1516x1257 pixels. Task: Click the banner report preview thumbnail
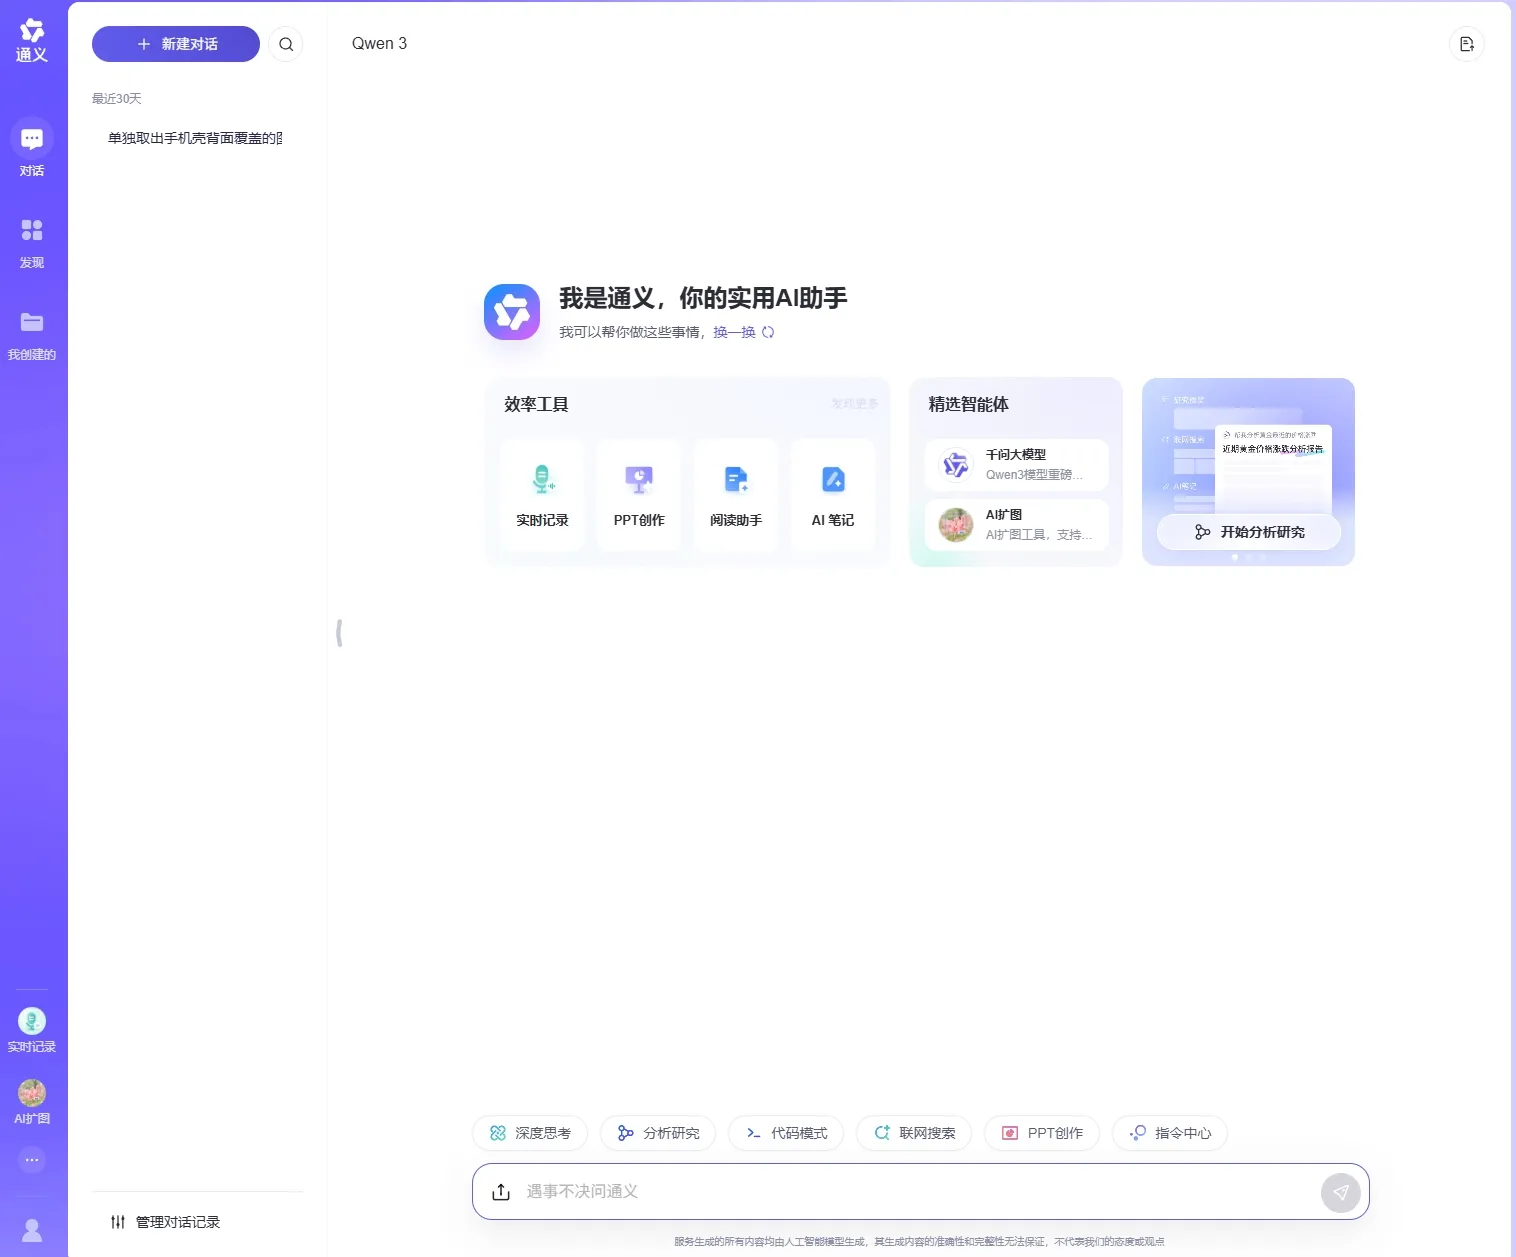(x=1273, y=470)
